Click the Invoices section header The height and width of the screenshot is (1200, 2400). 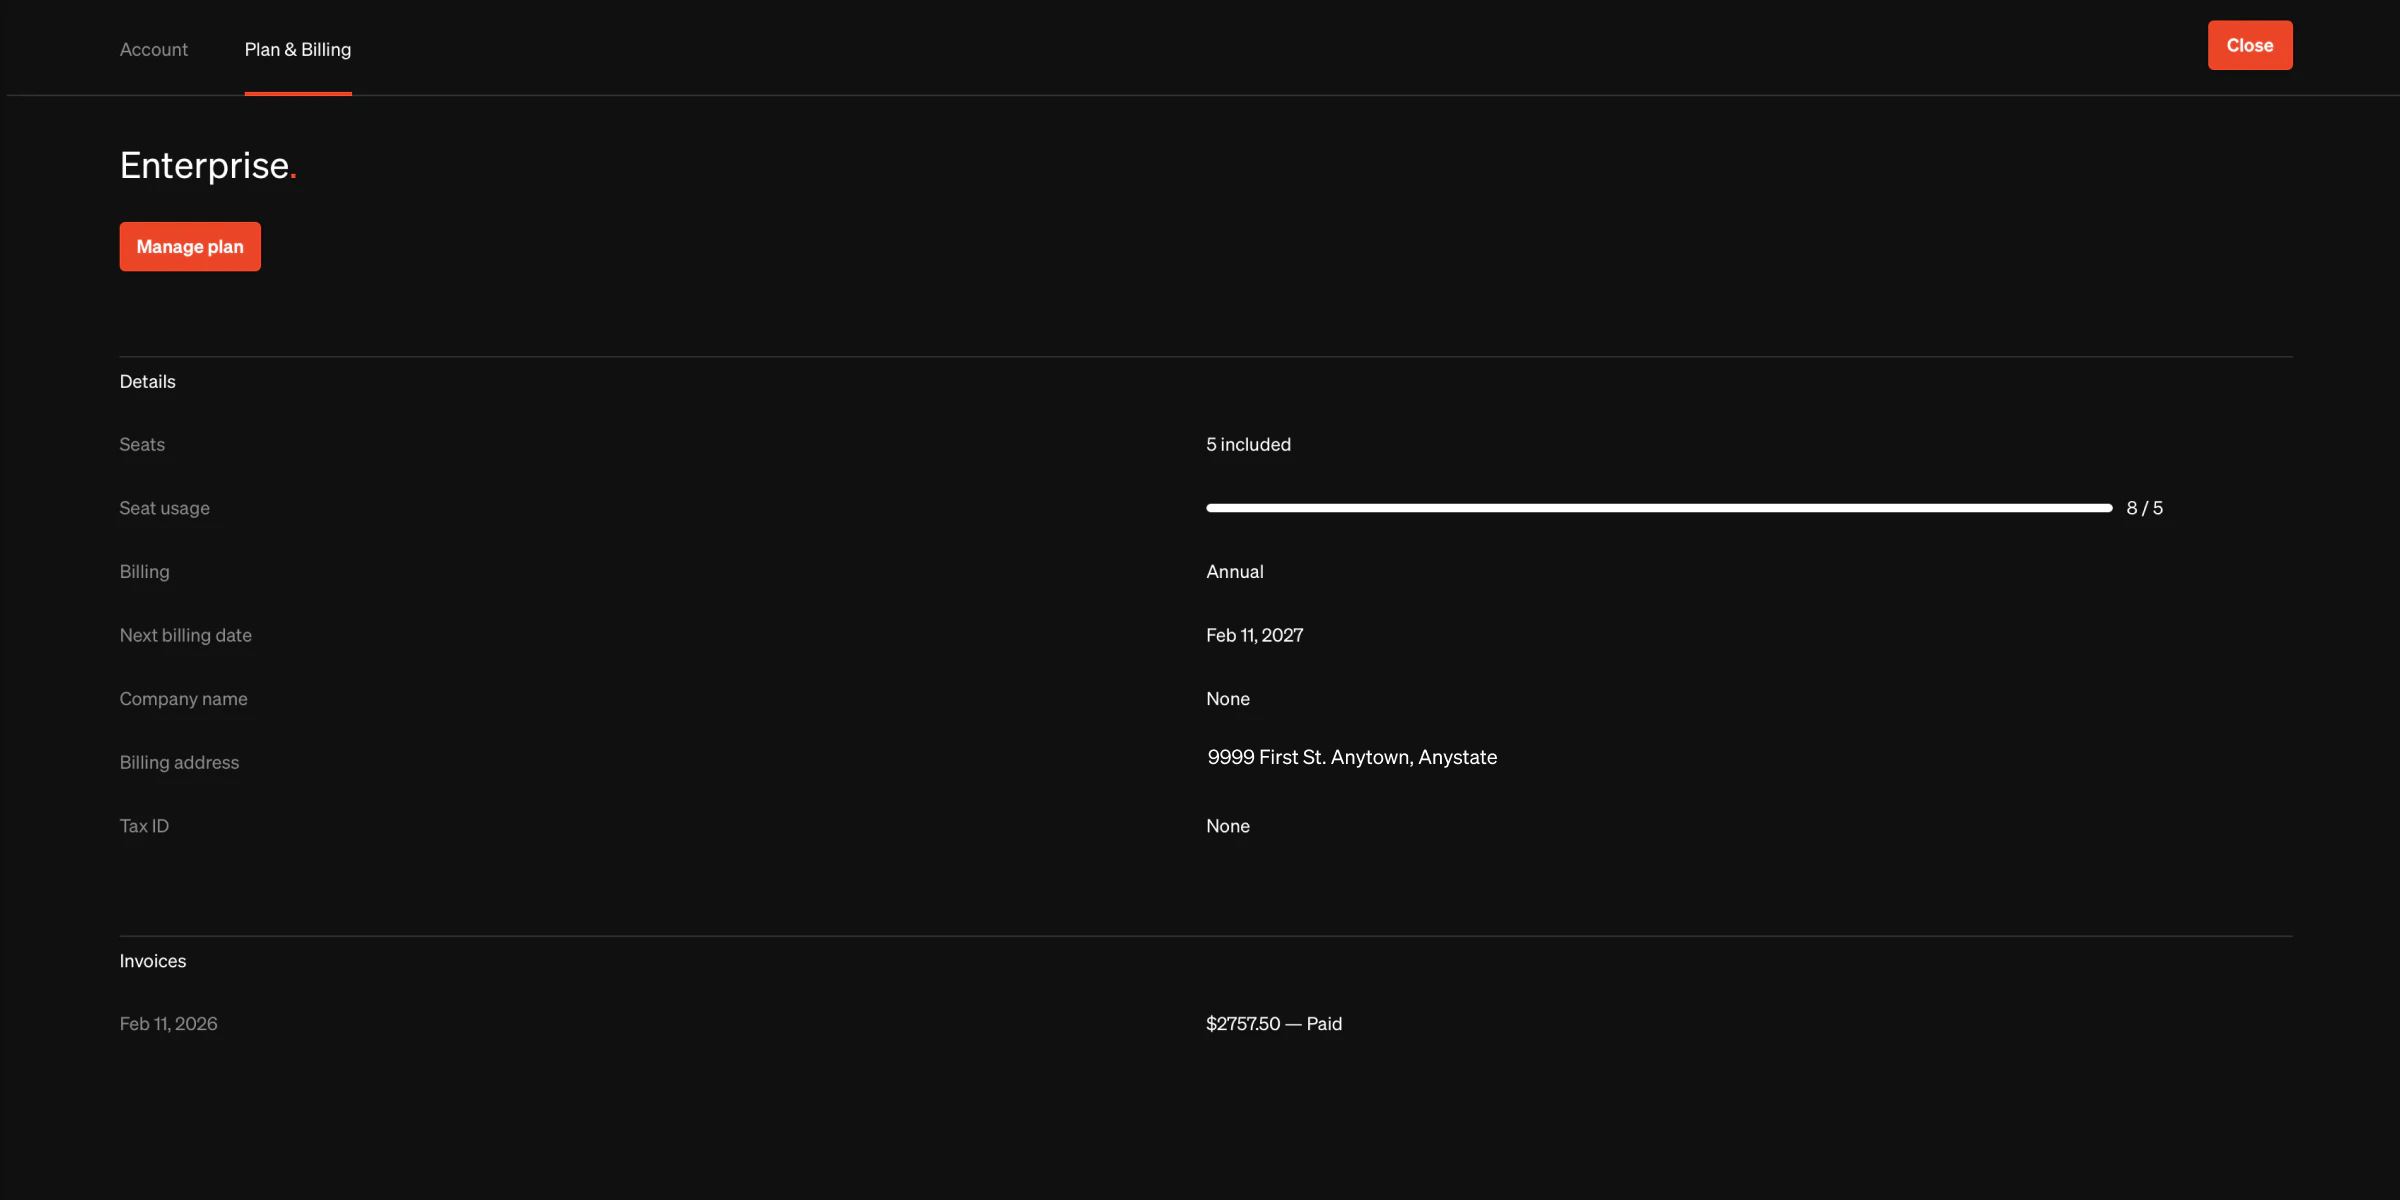152,960
